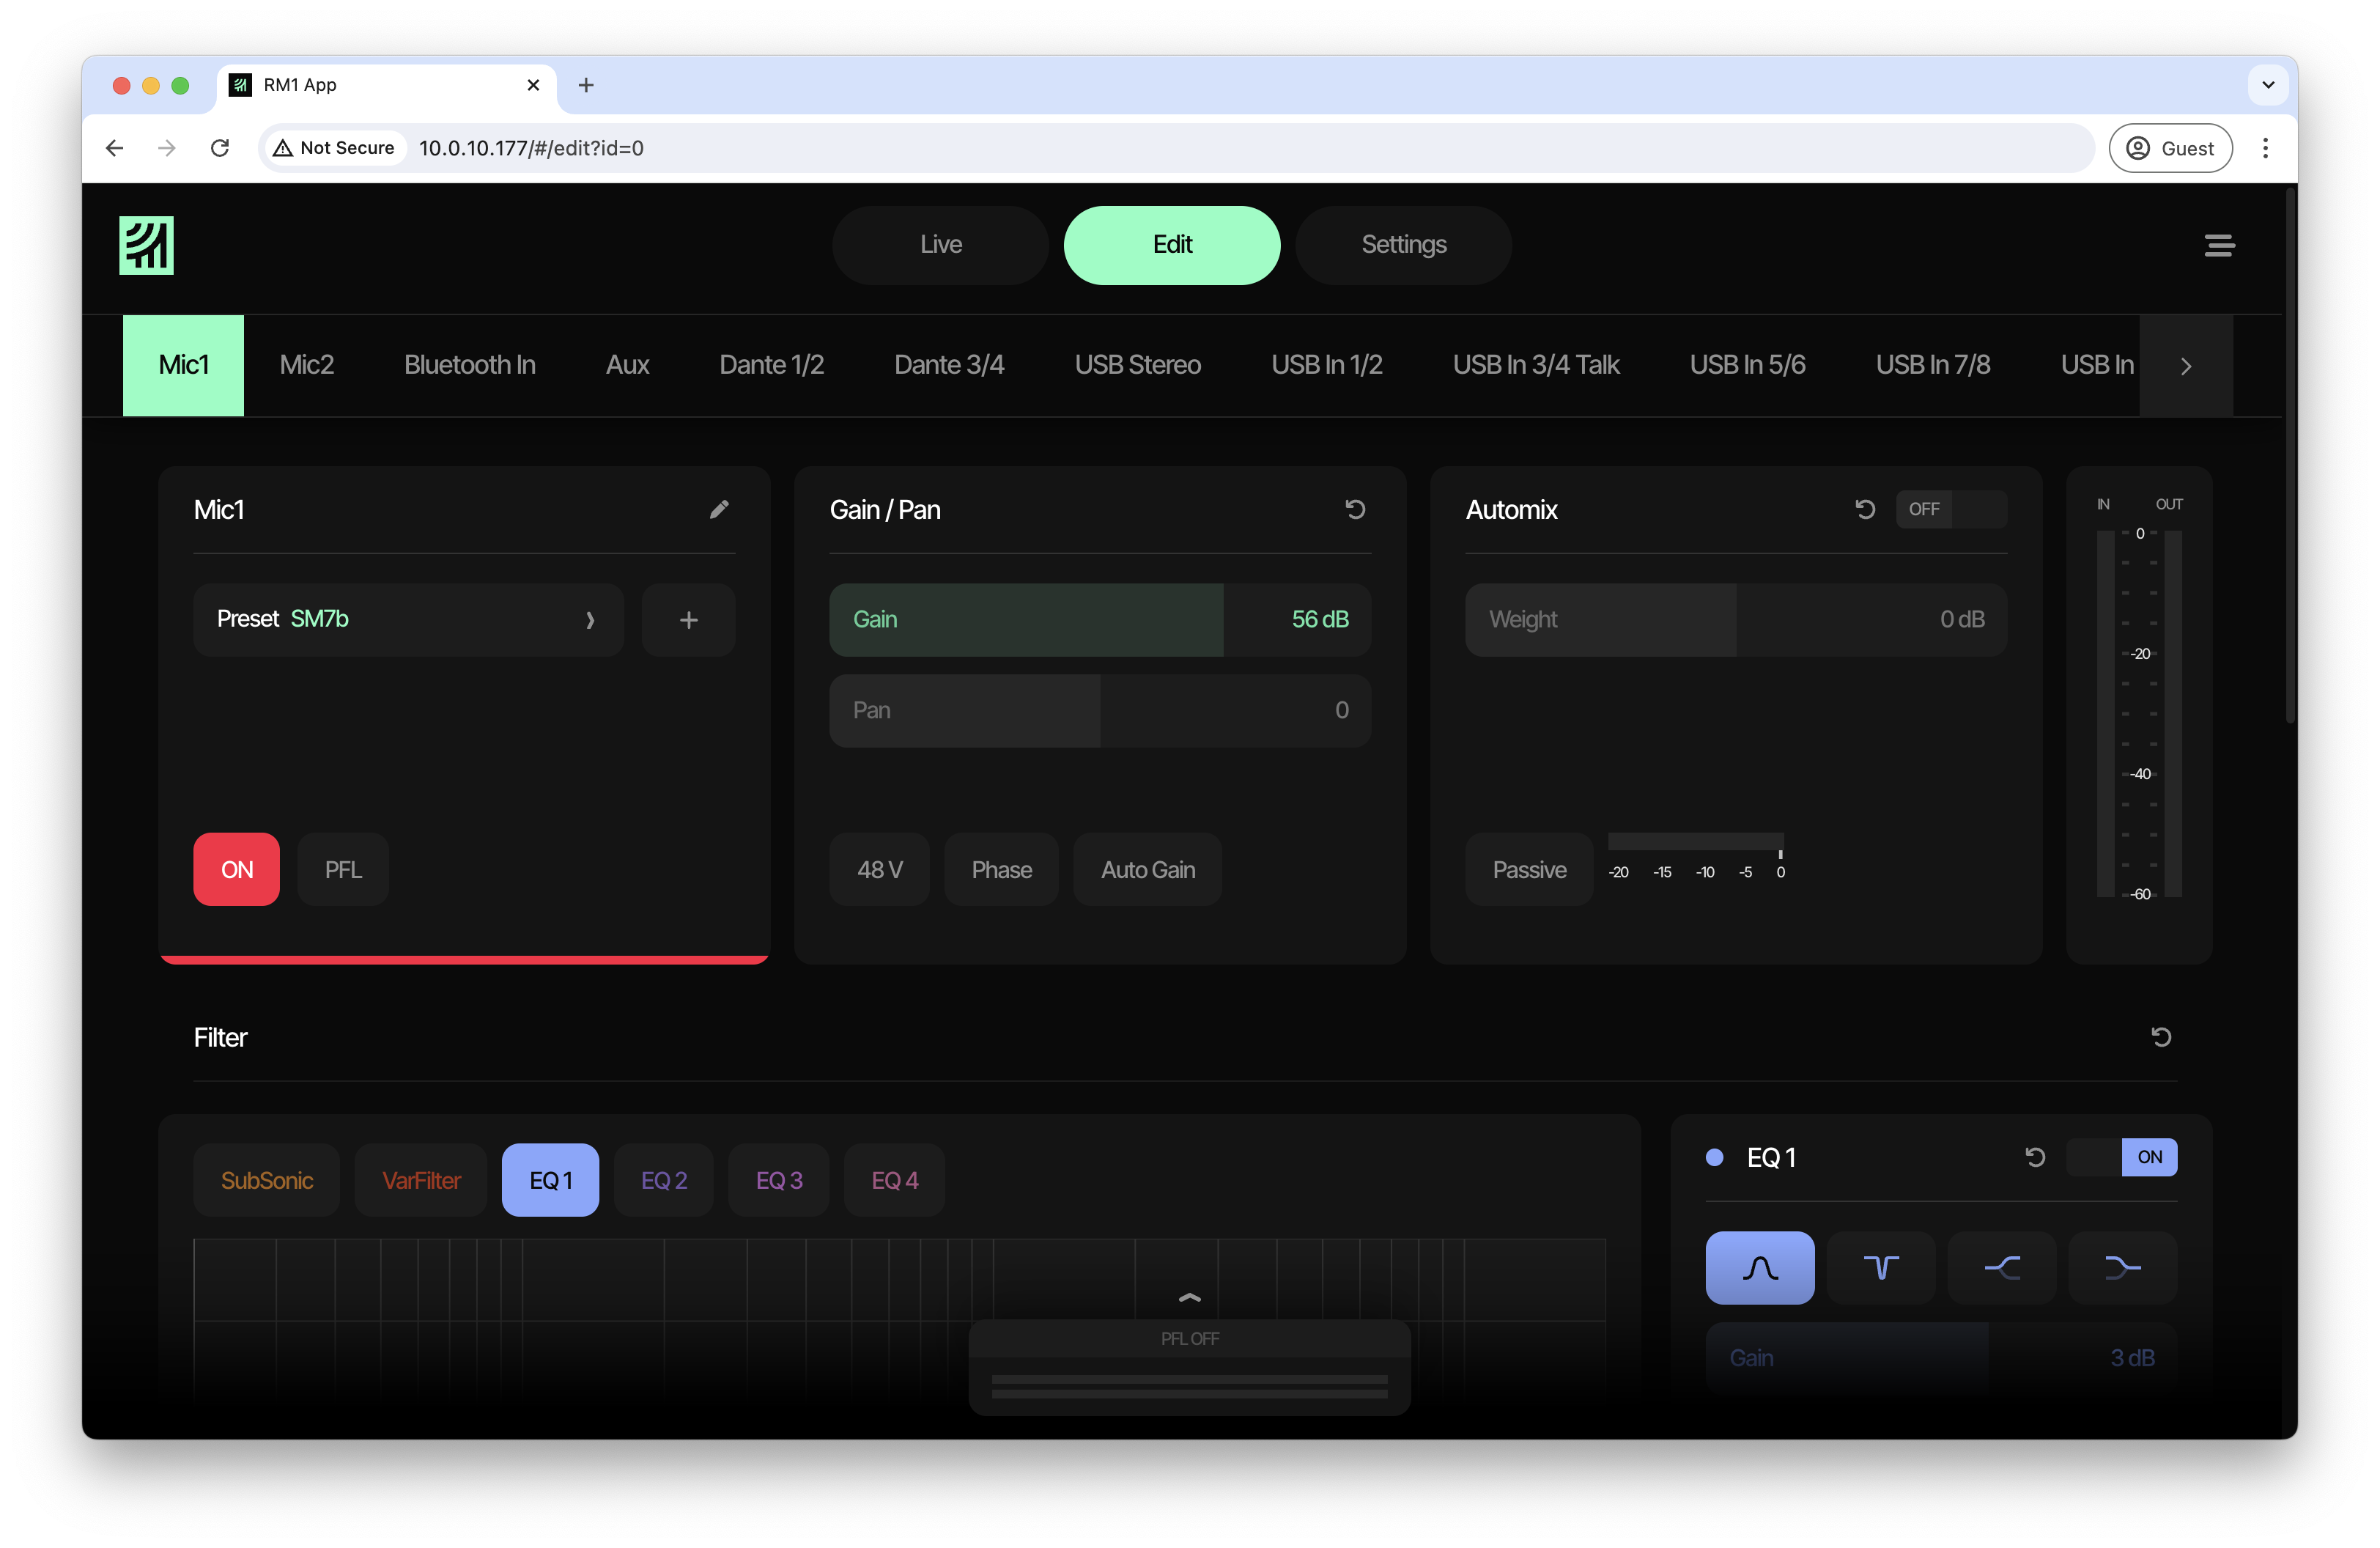The width and height of the screenshot is (2380, 1548).
Task: Enable 48 V phantom power
Action: (880, 869)
